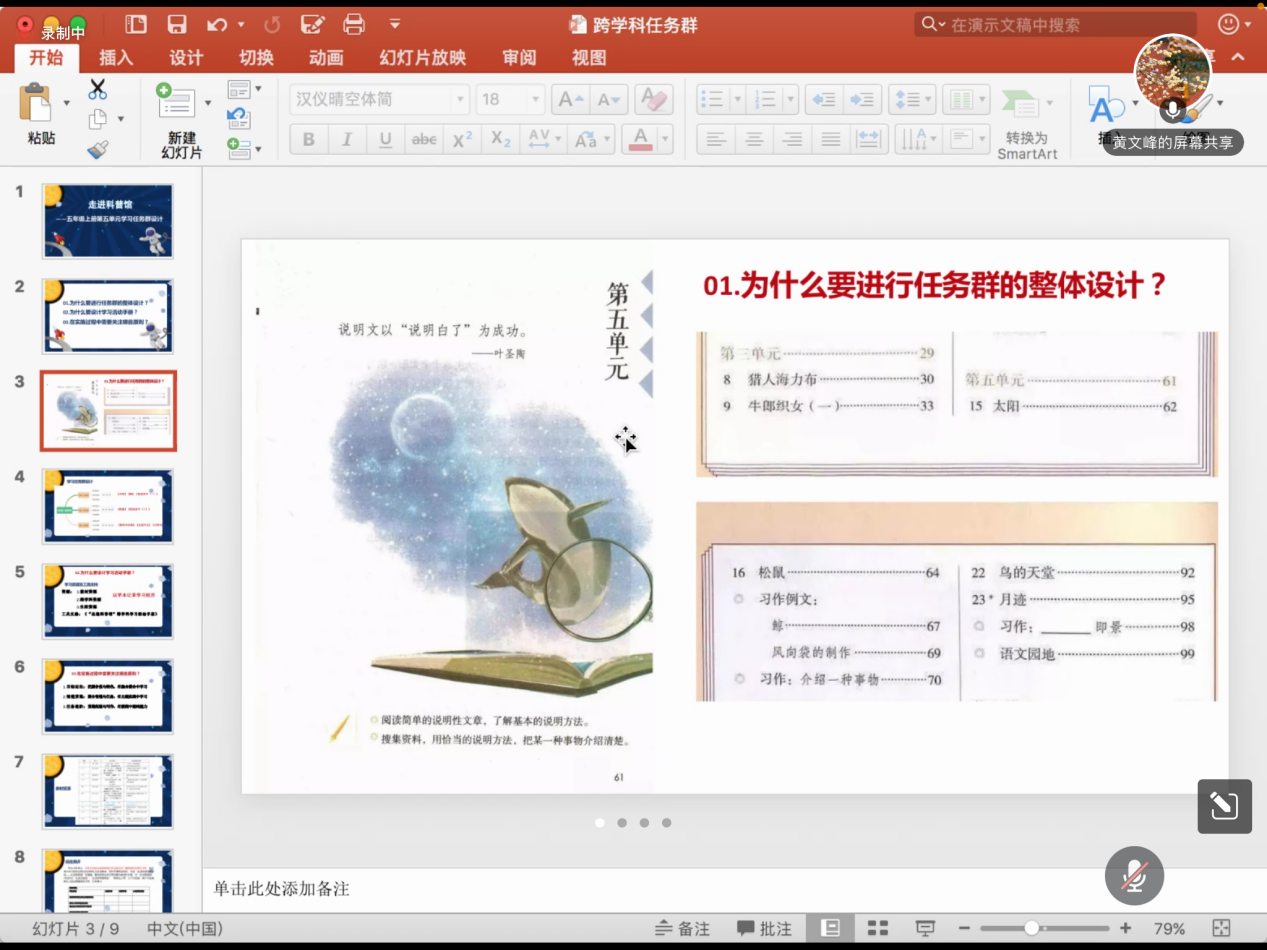The width and height of the screenshot is (1267, 950).
Task: Click the slide annotation pencil icon
Action: 1225,806
